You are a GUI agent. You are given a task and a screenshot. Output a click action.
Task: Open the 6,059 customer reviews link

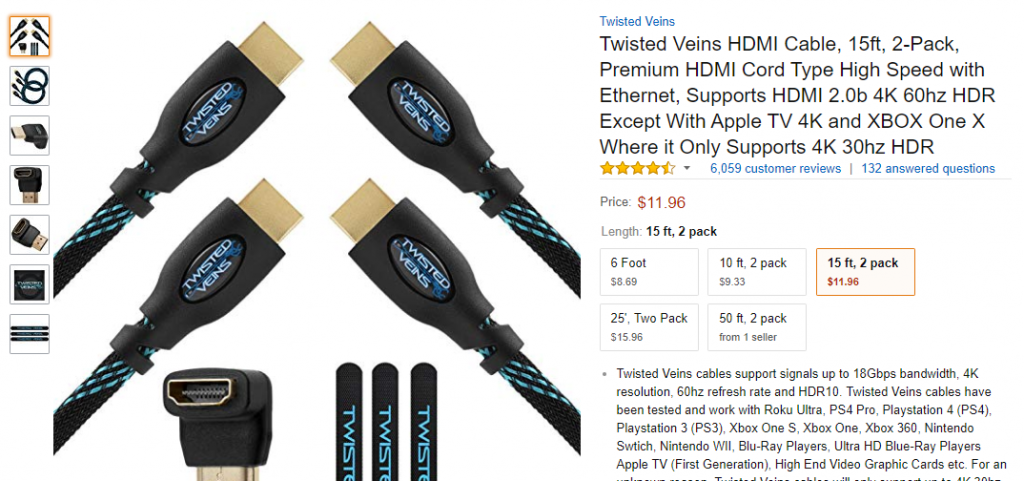pos(775,168)
